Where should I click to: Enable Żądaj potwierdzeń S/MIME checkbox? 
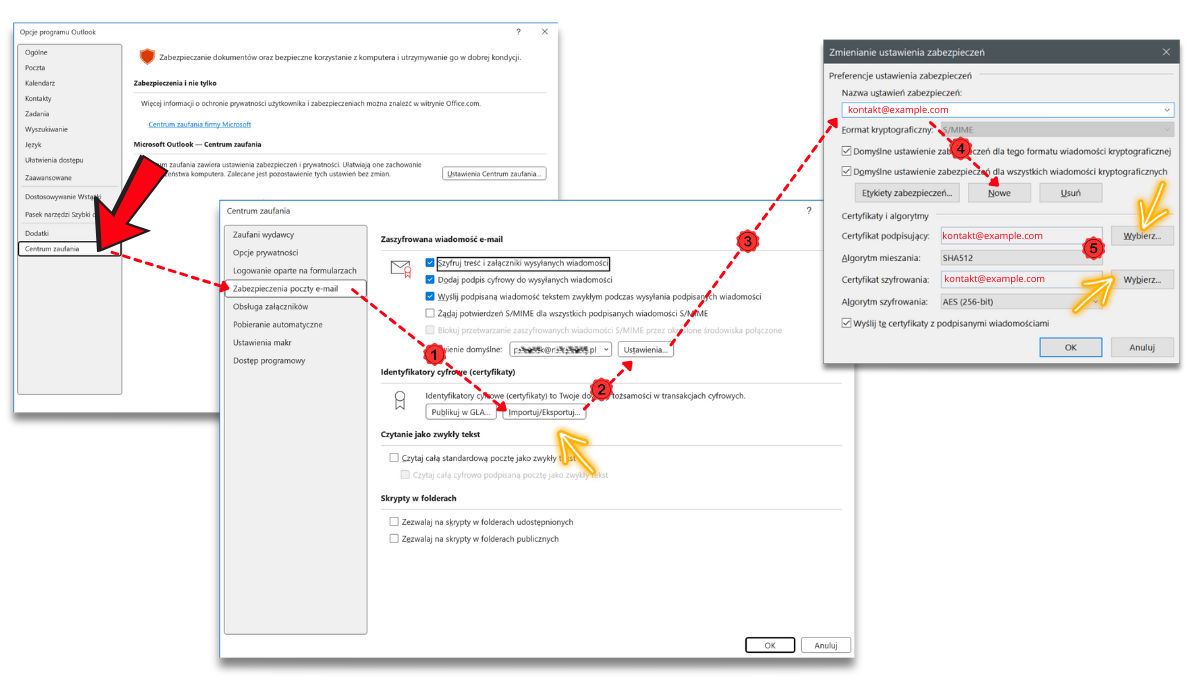click(430, 313)
